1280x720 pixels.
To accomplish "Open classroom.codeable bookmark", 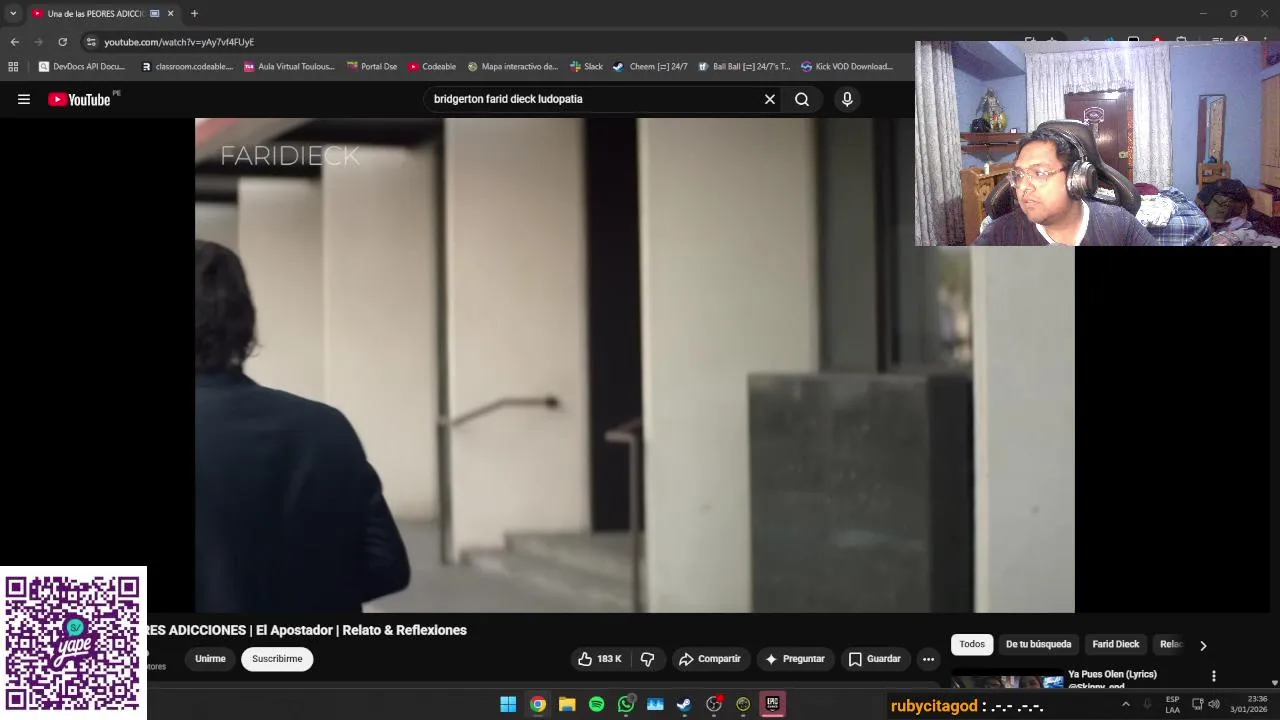I will [x=187, y=66].
